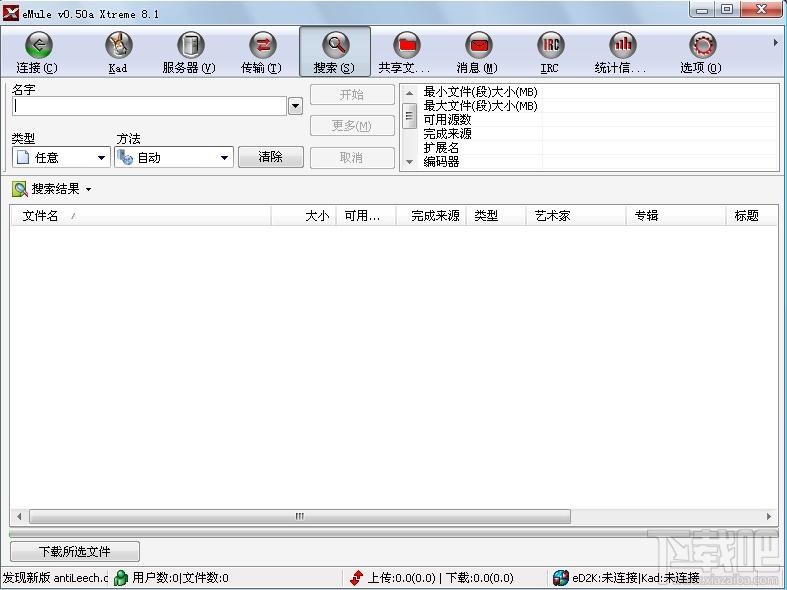This screenshot has height=590, width=787.
Task: Open the file Type (类型) dropdown
Action: point(61,158)
